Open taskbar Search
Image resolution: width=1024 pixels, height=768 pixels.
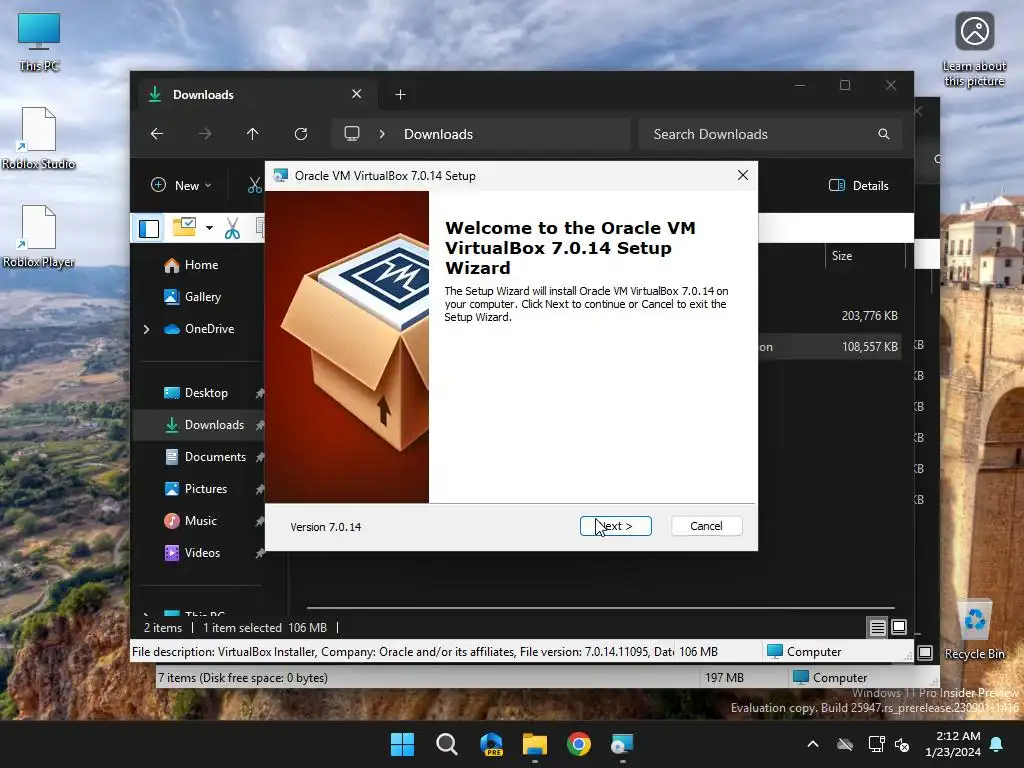point(447,744)
